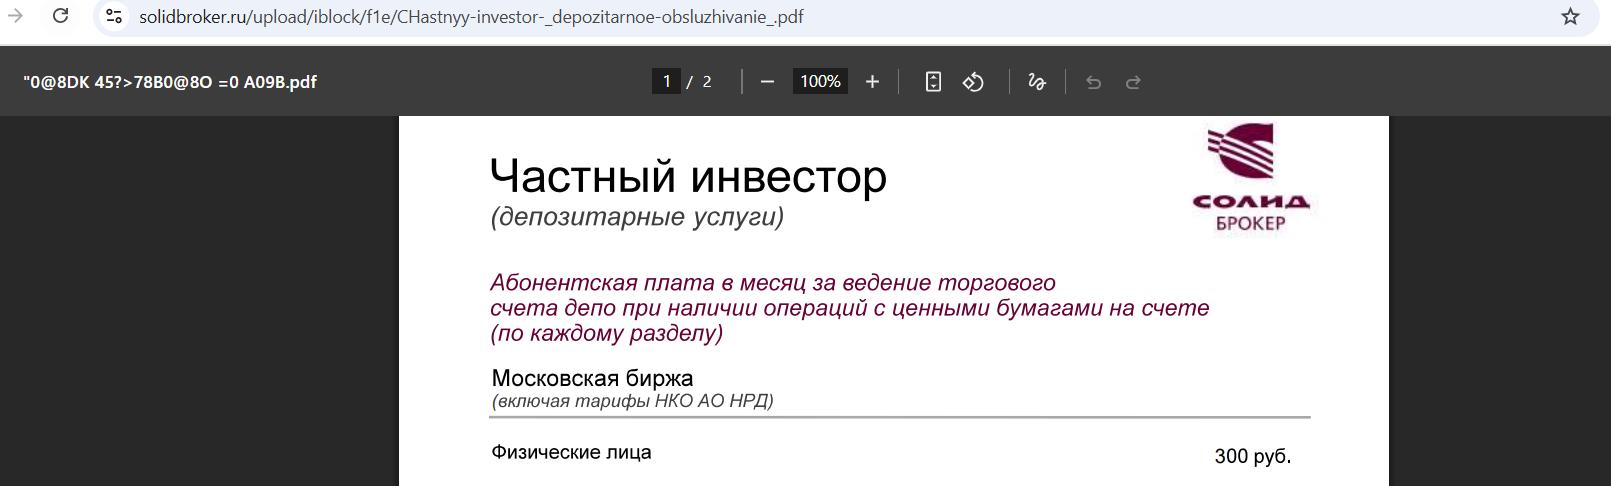Click the browser forward arrow
The width and height of the screenshot is (1611, 486).
coord(15,16)
